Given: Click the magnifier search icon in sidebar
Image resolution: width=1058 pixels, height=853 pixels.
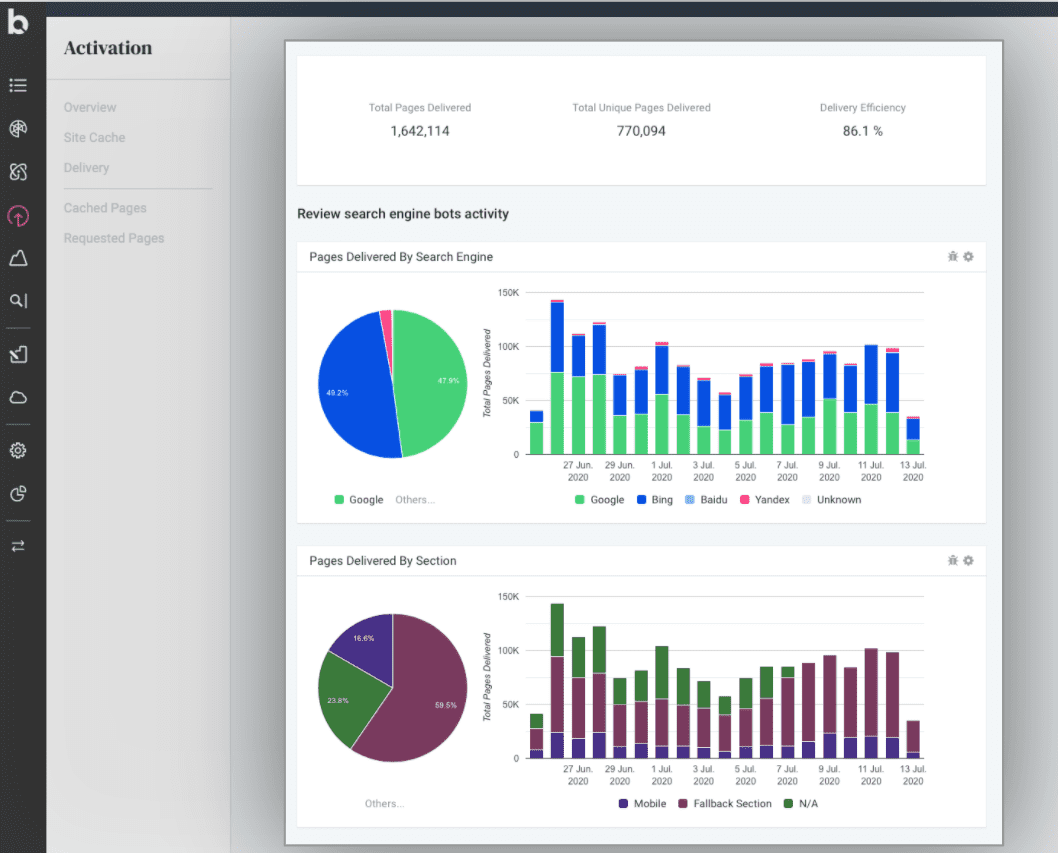Looking at the screenshot, I should 18,301.
